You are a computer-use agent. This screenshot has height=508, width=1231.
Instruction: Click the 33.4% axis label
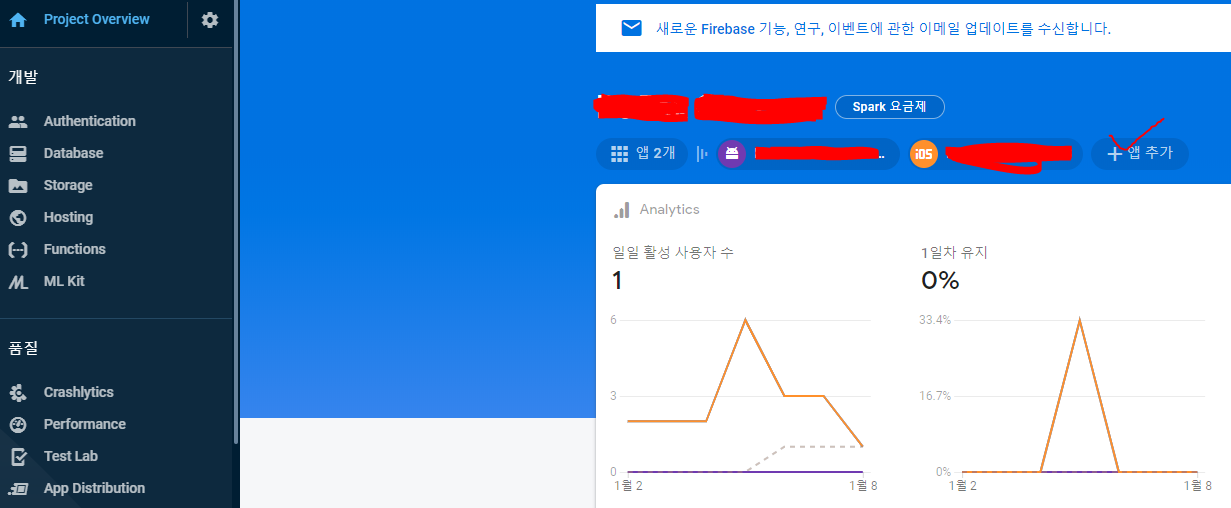[935, 320]
